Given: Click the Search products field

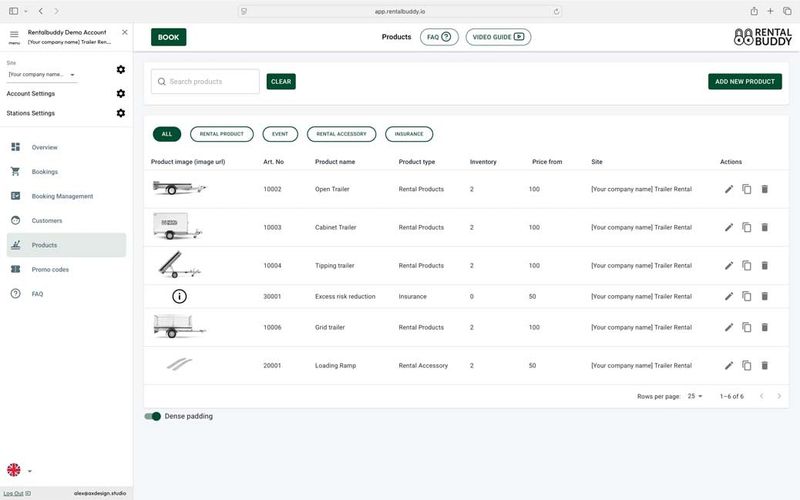Looking at the screenshot, I should click(205, 82).
